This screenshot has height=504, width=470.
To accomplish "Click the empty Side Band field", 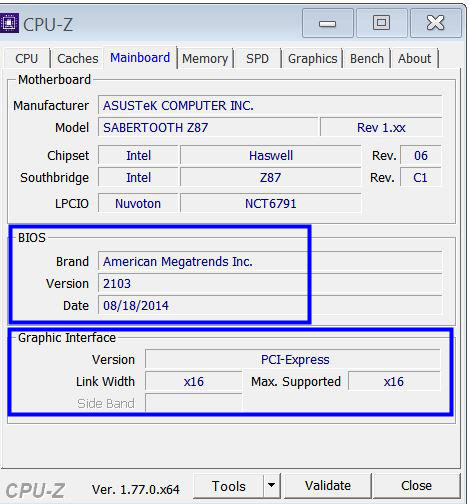I will click(x=194, y=403).
